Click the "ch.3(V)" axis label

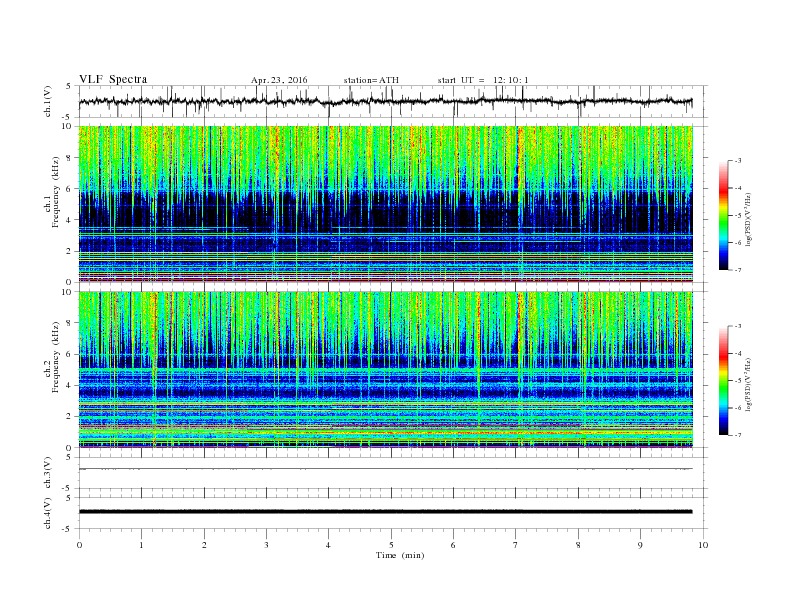48,473
